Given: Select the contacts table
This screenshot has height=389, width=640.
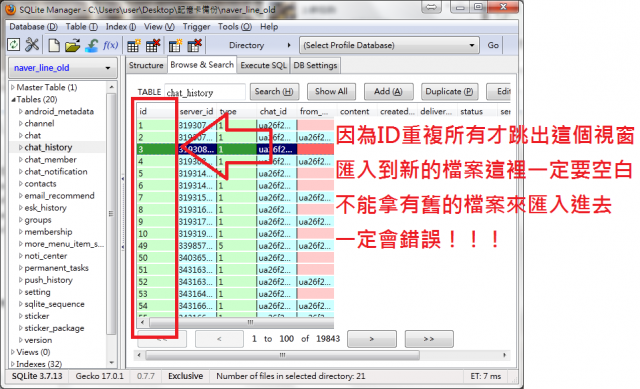Looking at the screenshot, I should (x=40, y=184).
